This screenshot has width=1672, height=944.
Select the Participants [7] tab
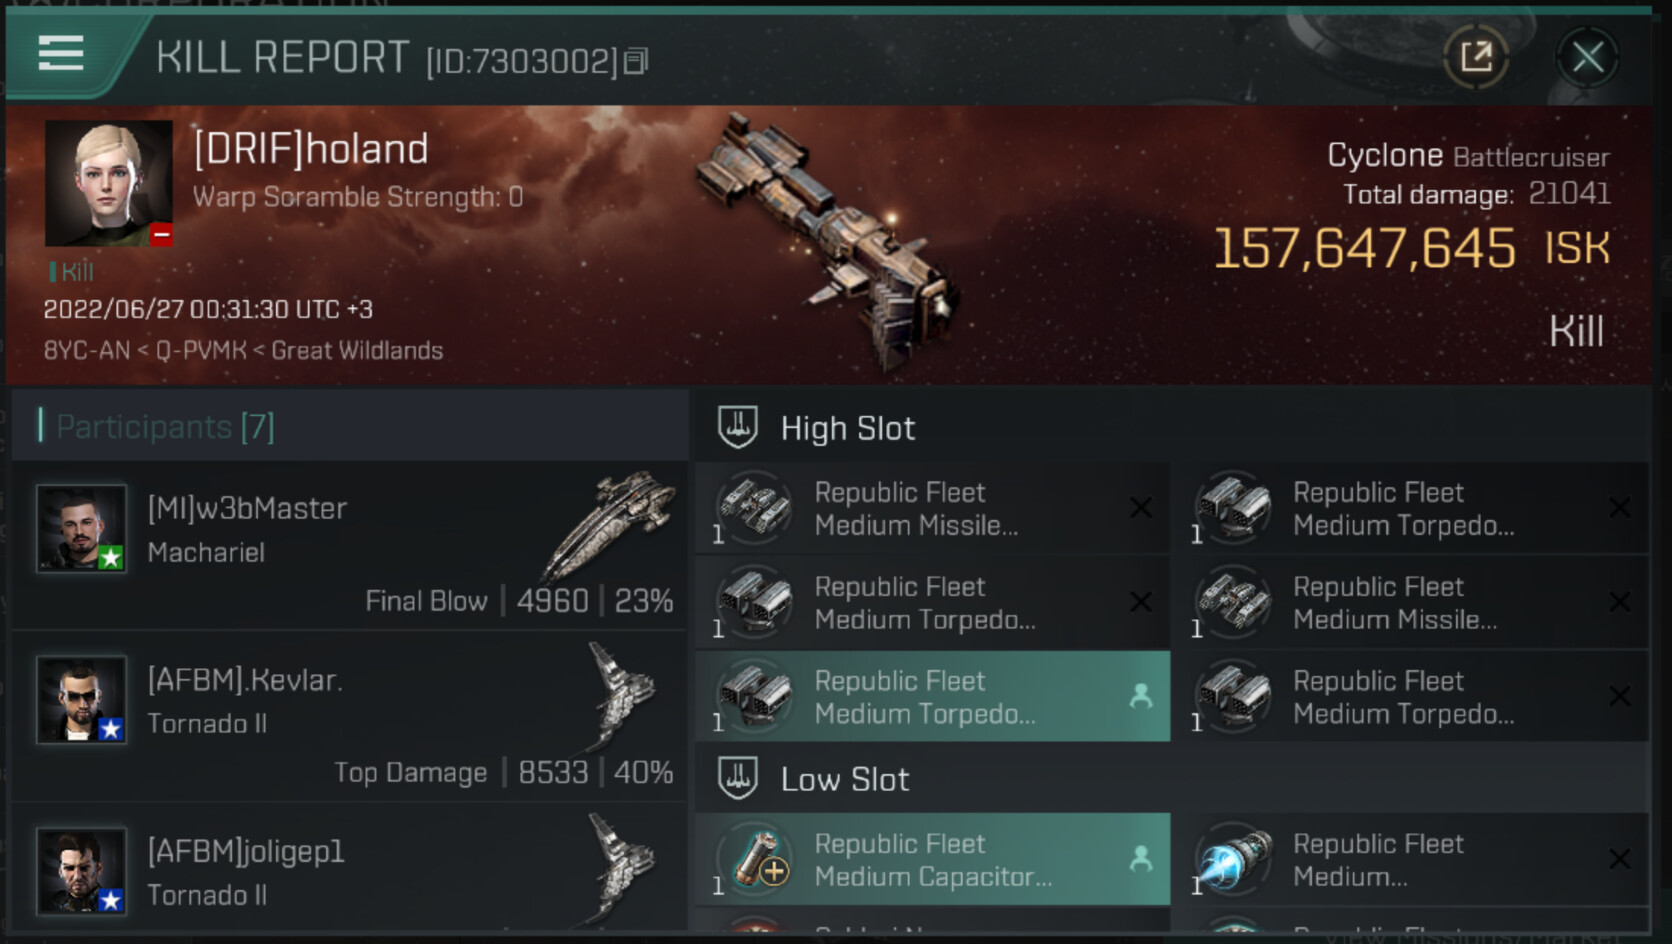pos(165,427)
